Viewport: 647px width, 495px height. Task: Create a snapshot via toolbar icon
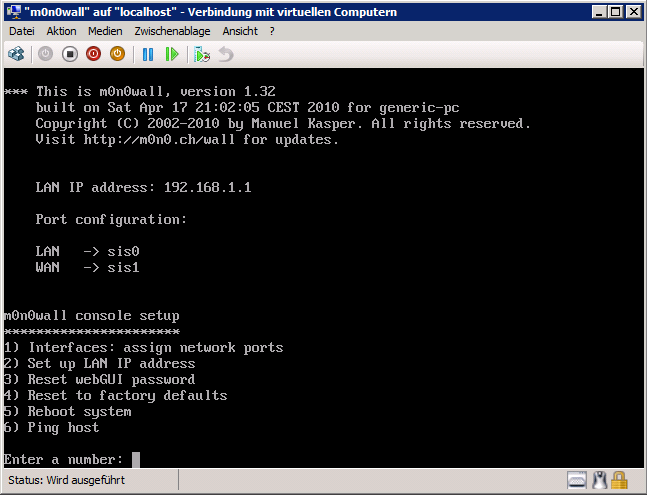point(202,54)
